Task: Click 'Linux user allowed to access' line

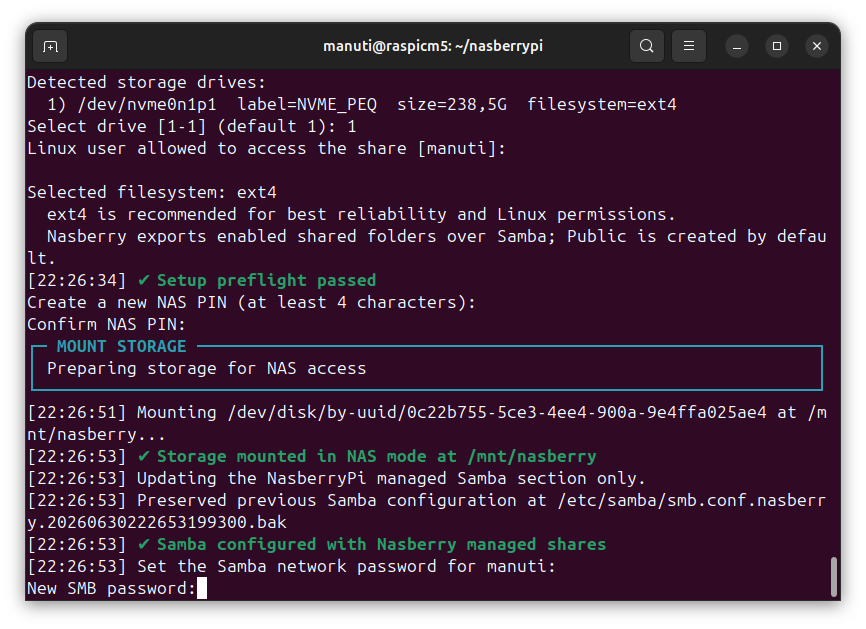Action: click(x=266, y=149)
